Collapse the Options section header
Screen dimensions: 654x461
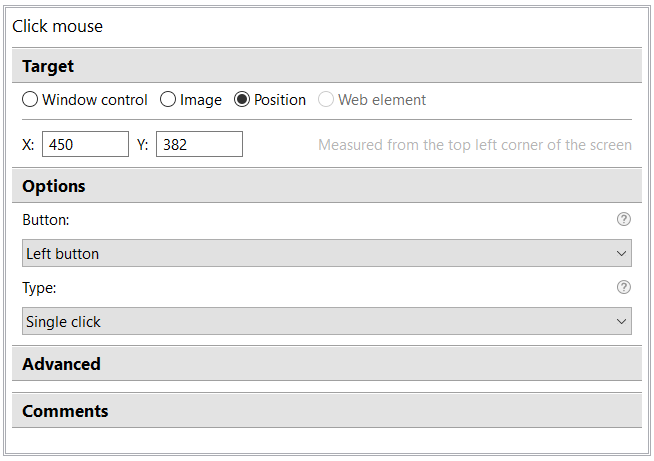[327, 186]
